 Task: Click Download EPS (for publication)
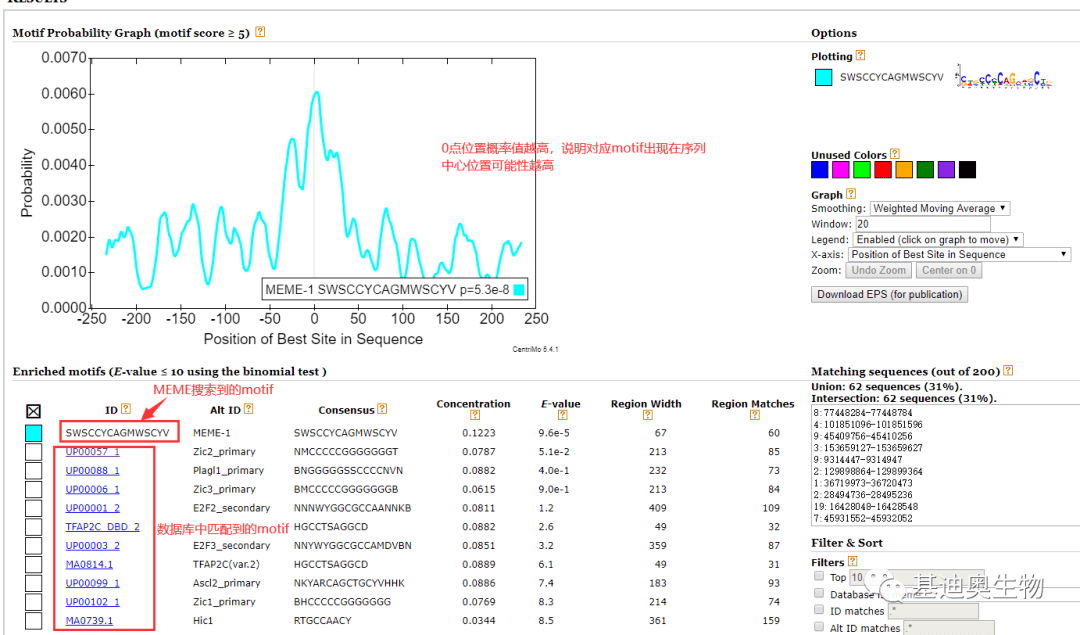point(889,294)
